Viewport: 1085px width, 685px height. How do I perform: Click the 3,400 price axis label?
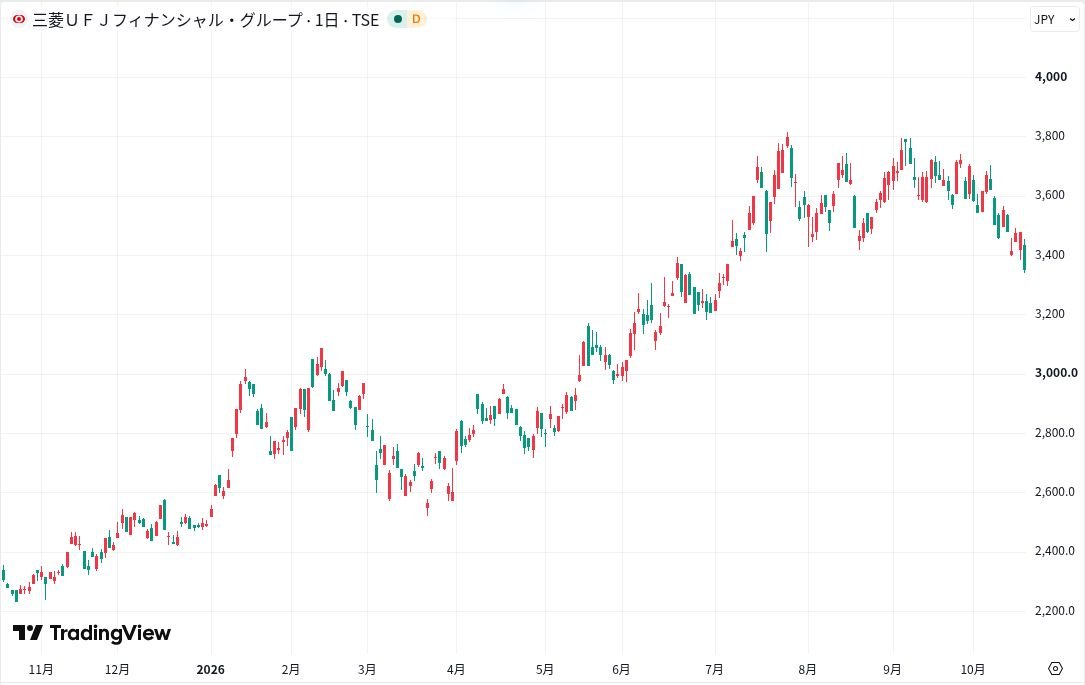pyautogui.click(x=1049, y=255)
